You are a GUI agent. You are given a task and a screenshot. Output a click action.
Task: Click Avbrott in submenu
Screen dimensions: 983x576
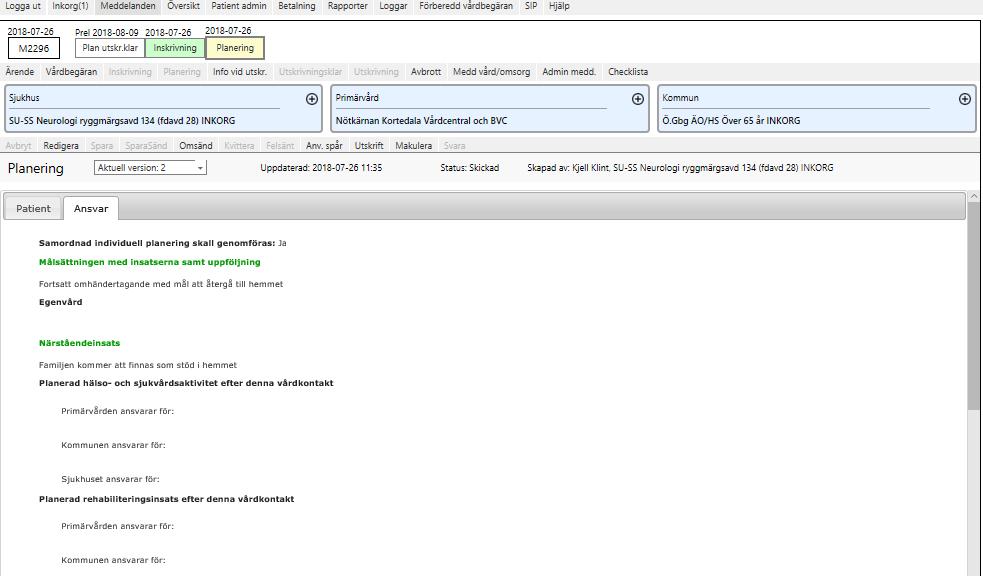pyautogui.click(x=426, y=72)
